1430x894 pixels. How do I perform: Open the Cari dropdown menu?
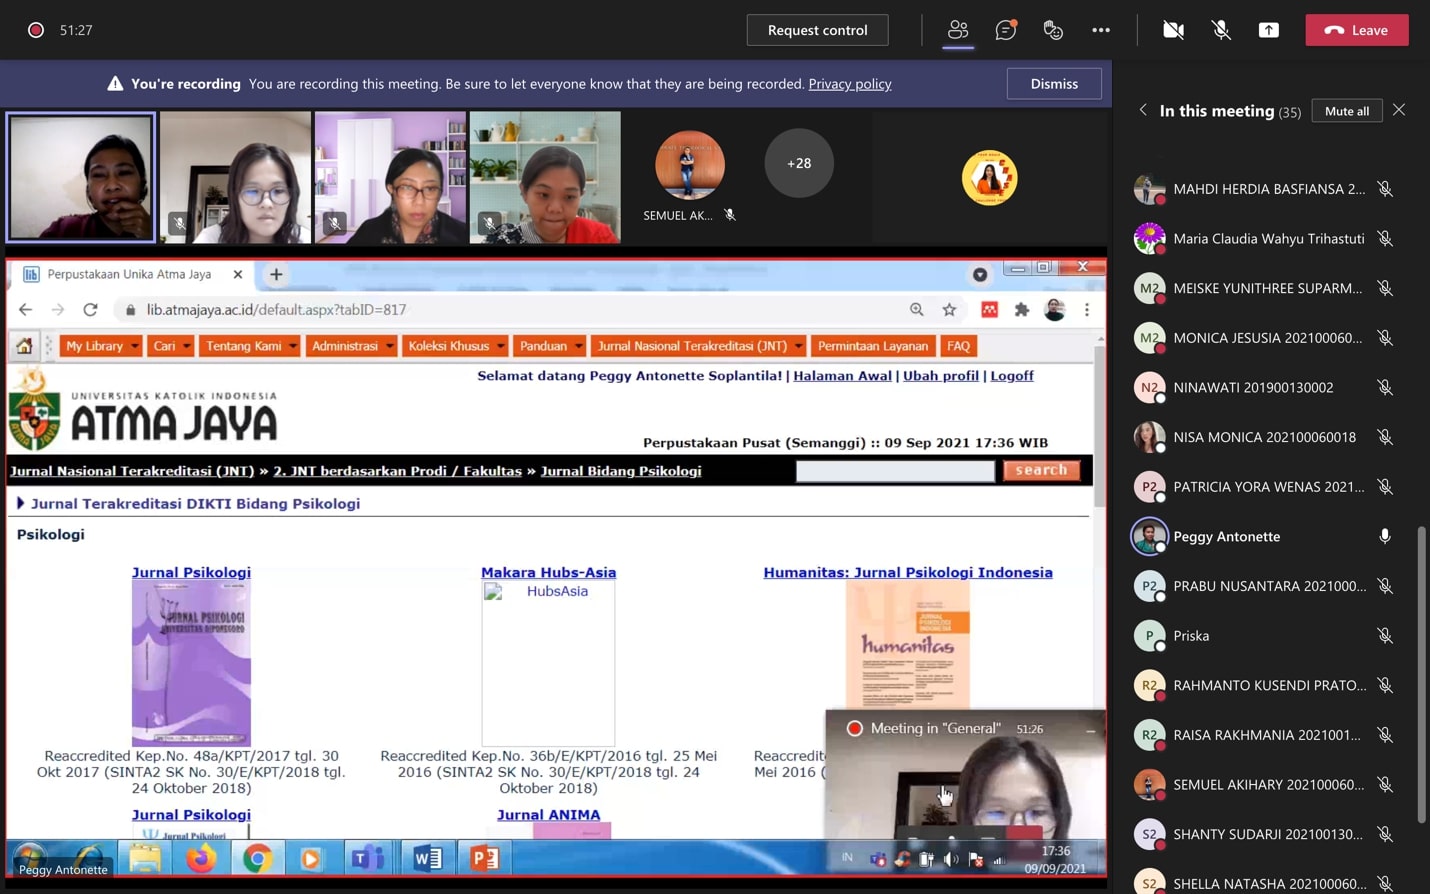coord(171,346)
